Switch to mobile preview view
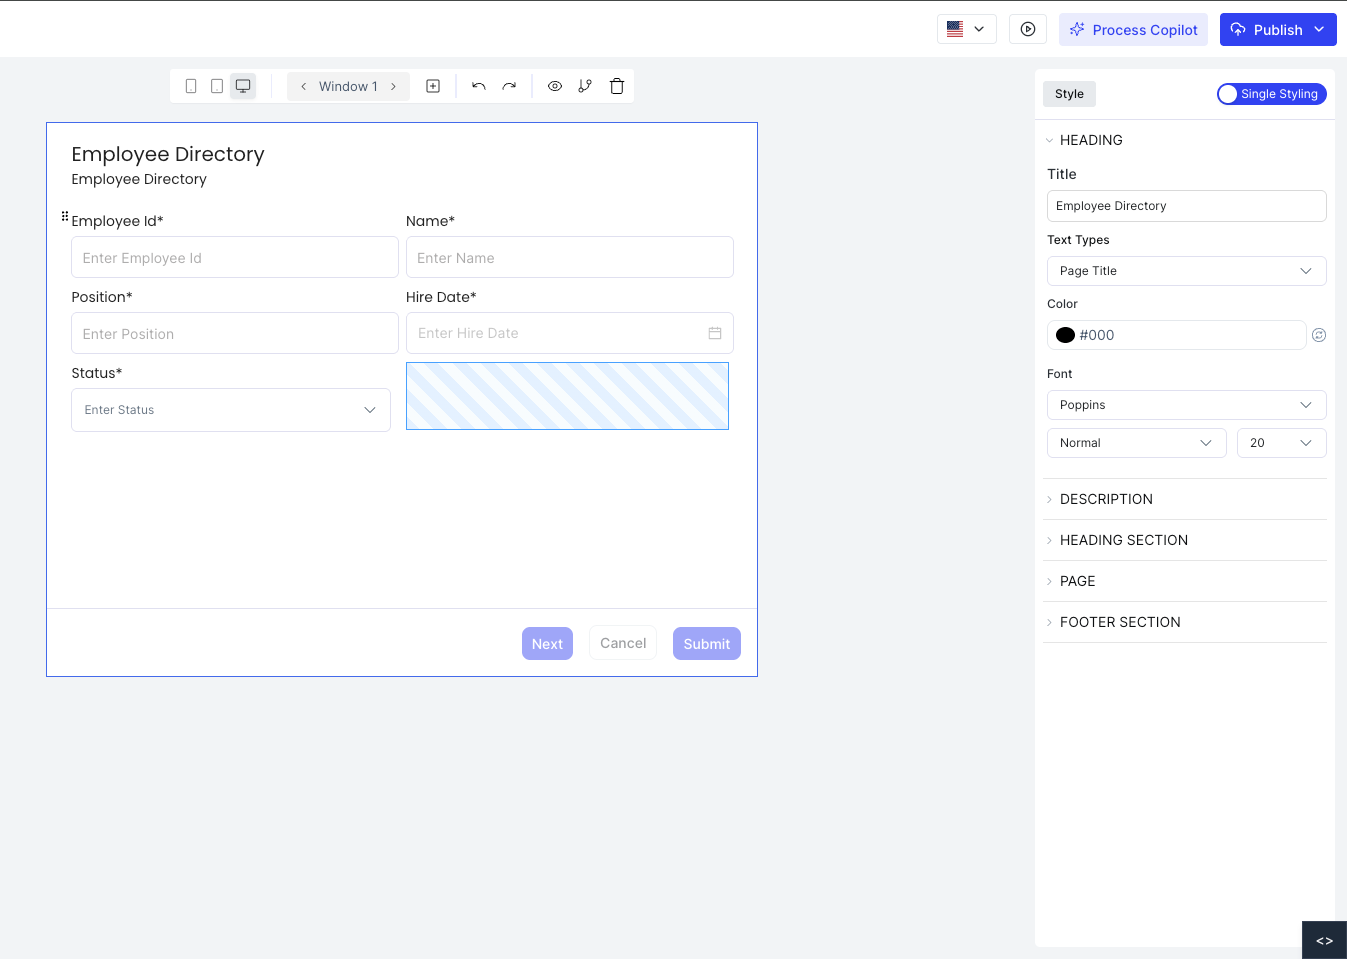This screenshot has width=1347, height=959. tap(191, 86)
